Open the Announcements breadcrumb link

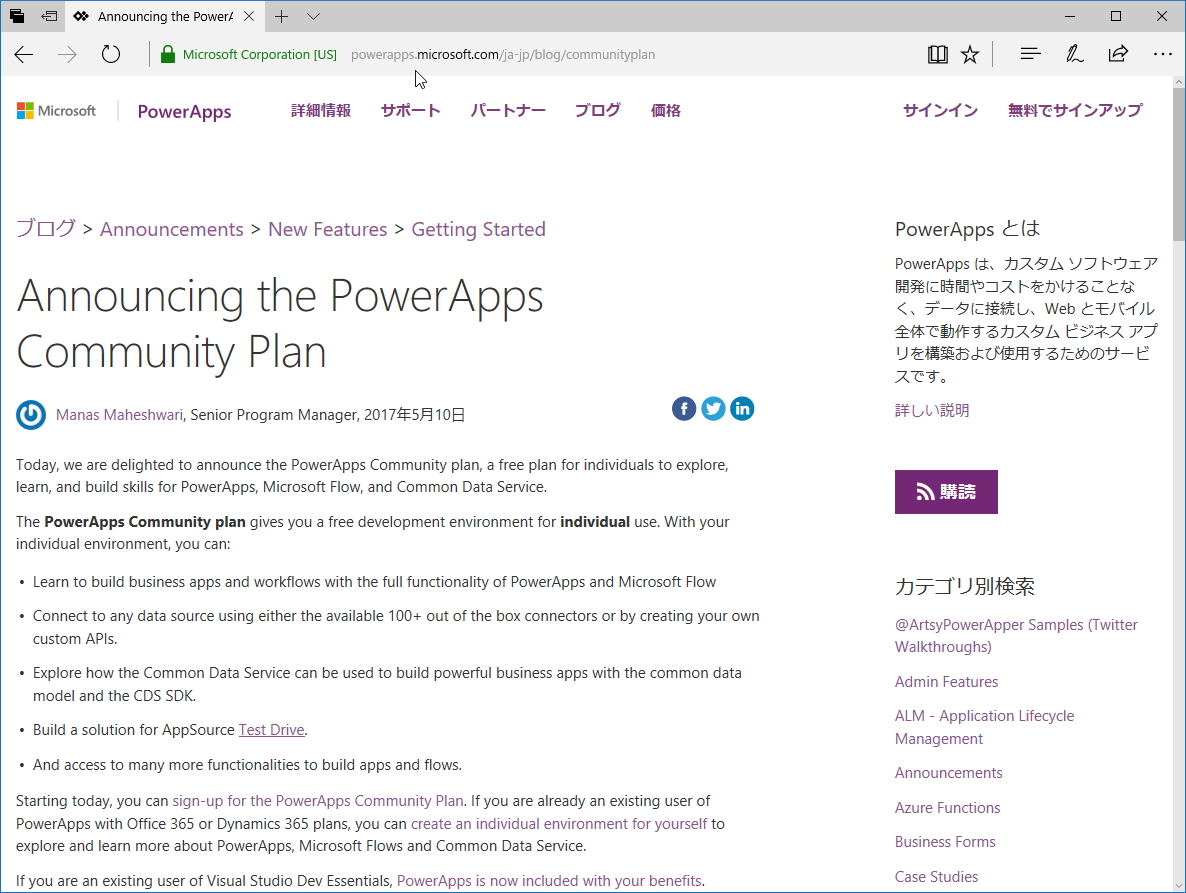pyautogui.click(x=171, y=228)
